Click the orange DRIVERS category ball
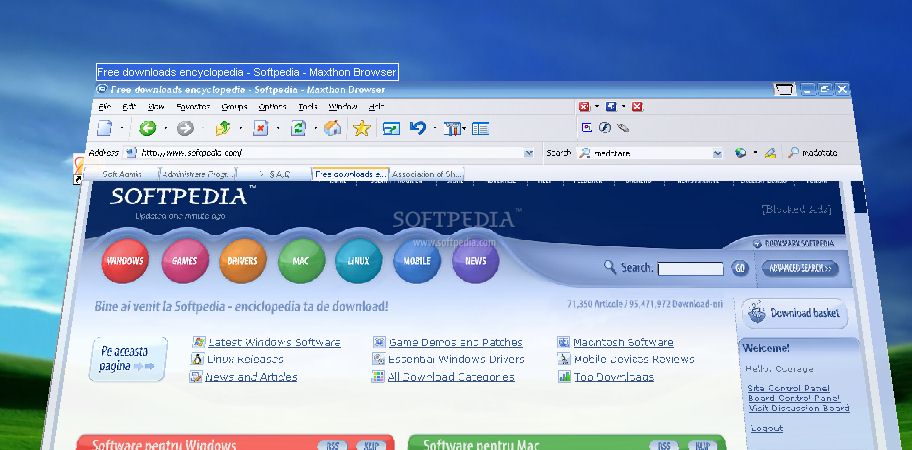912x450 pixels. point(243,260)
